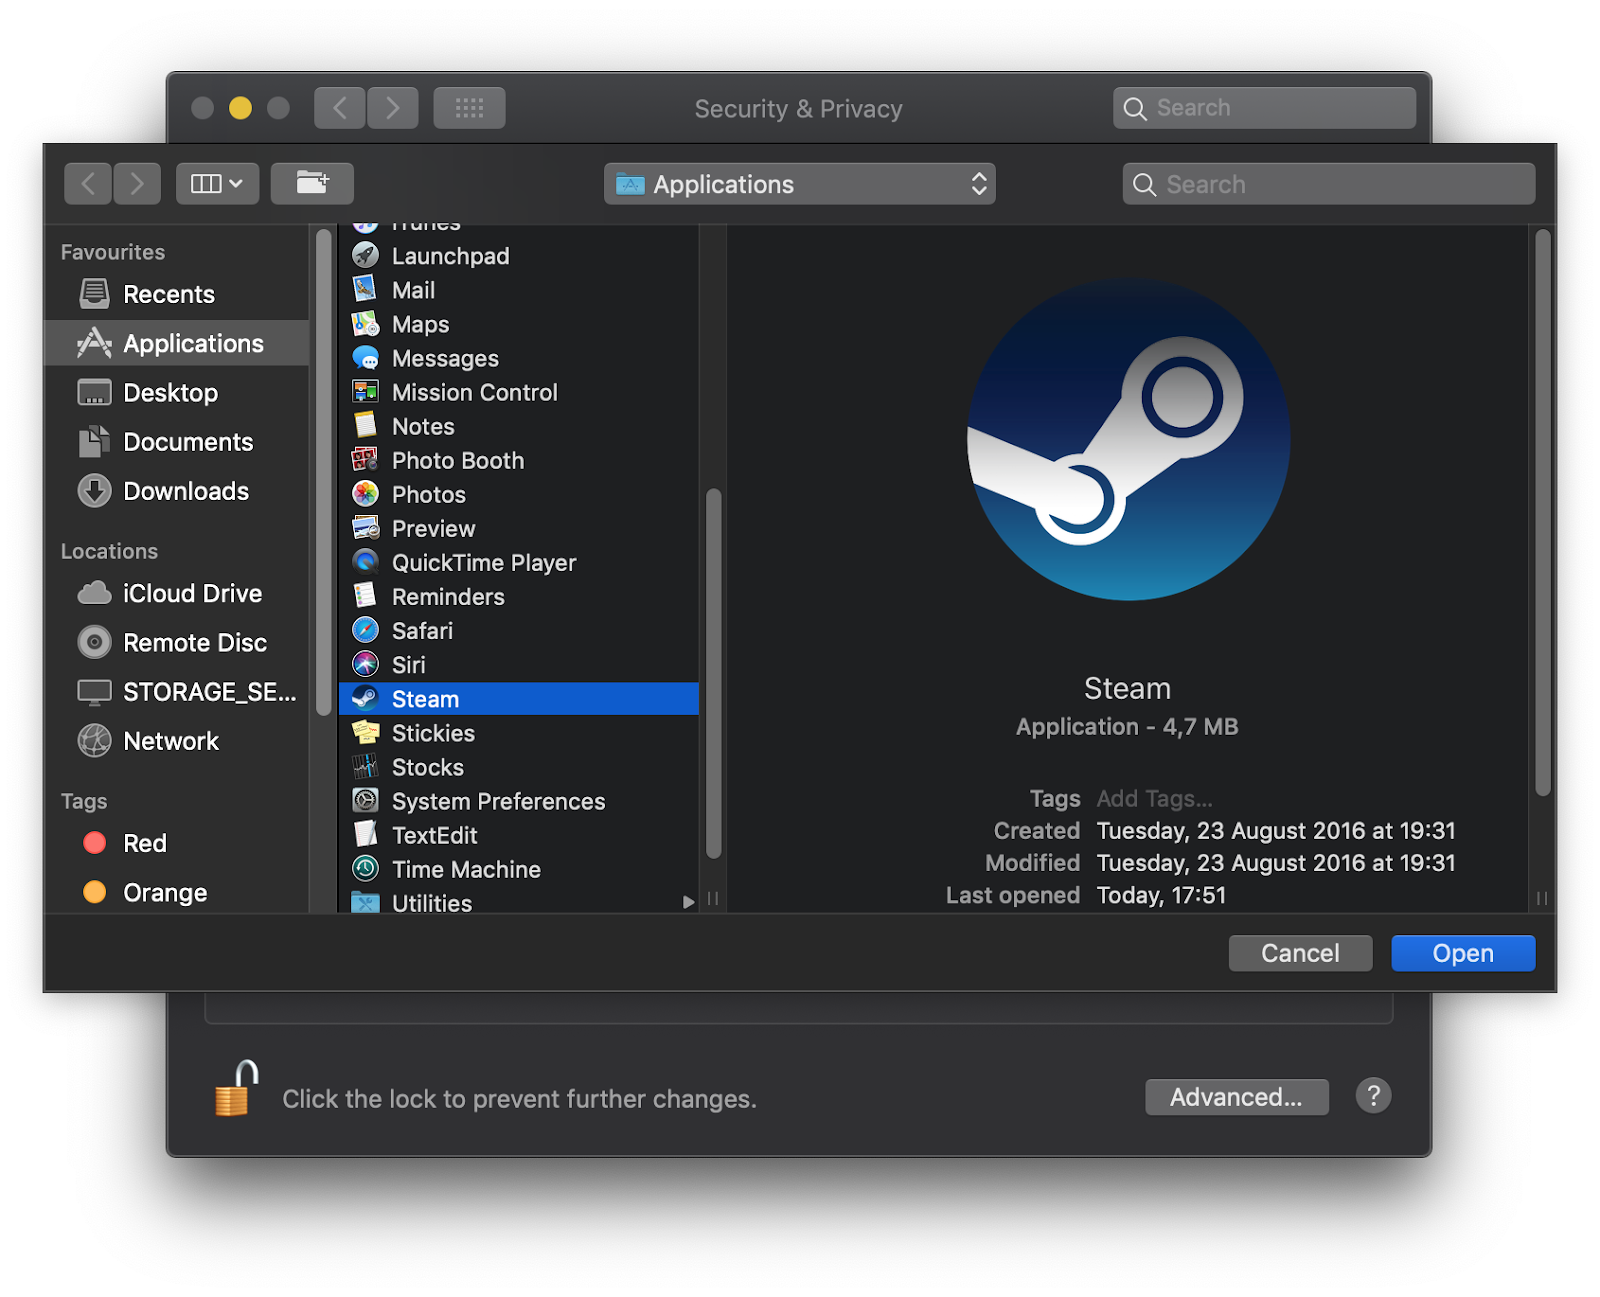Select Safari in the file list
This screenshot has height=1297, width=1600.
coord(422,631)
